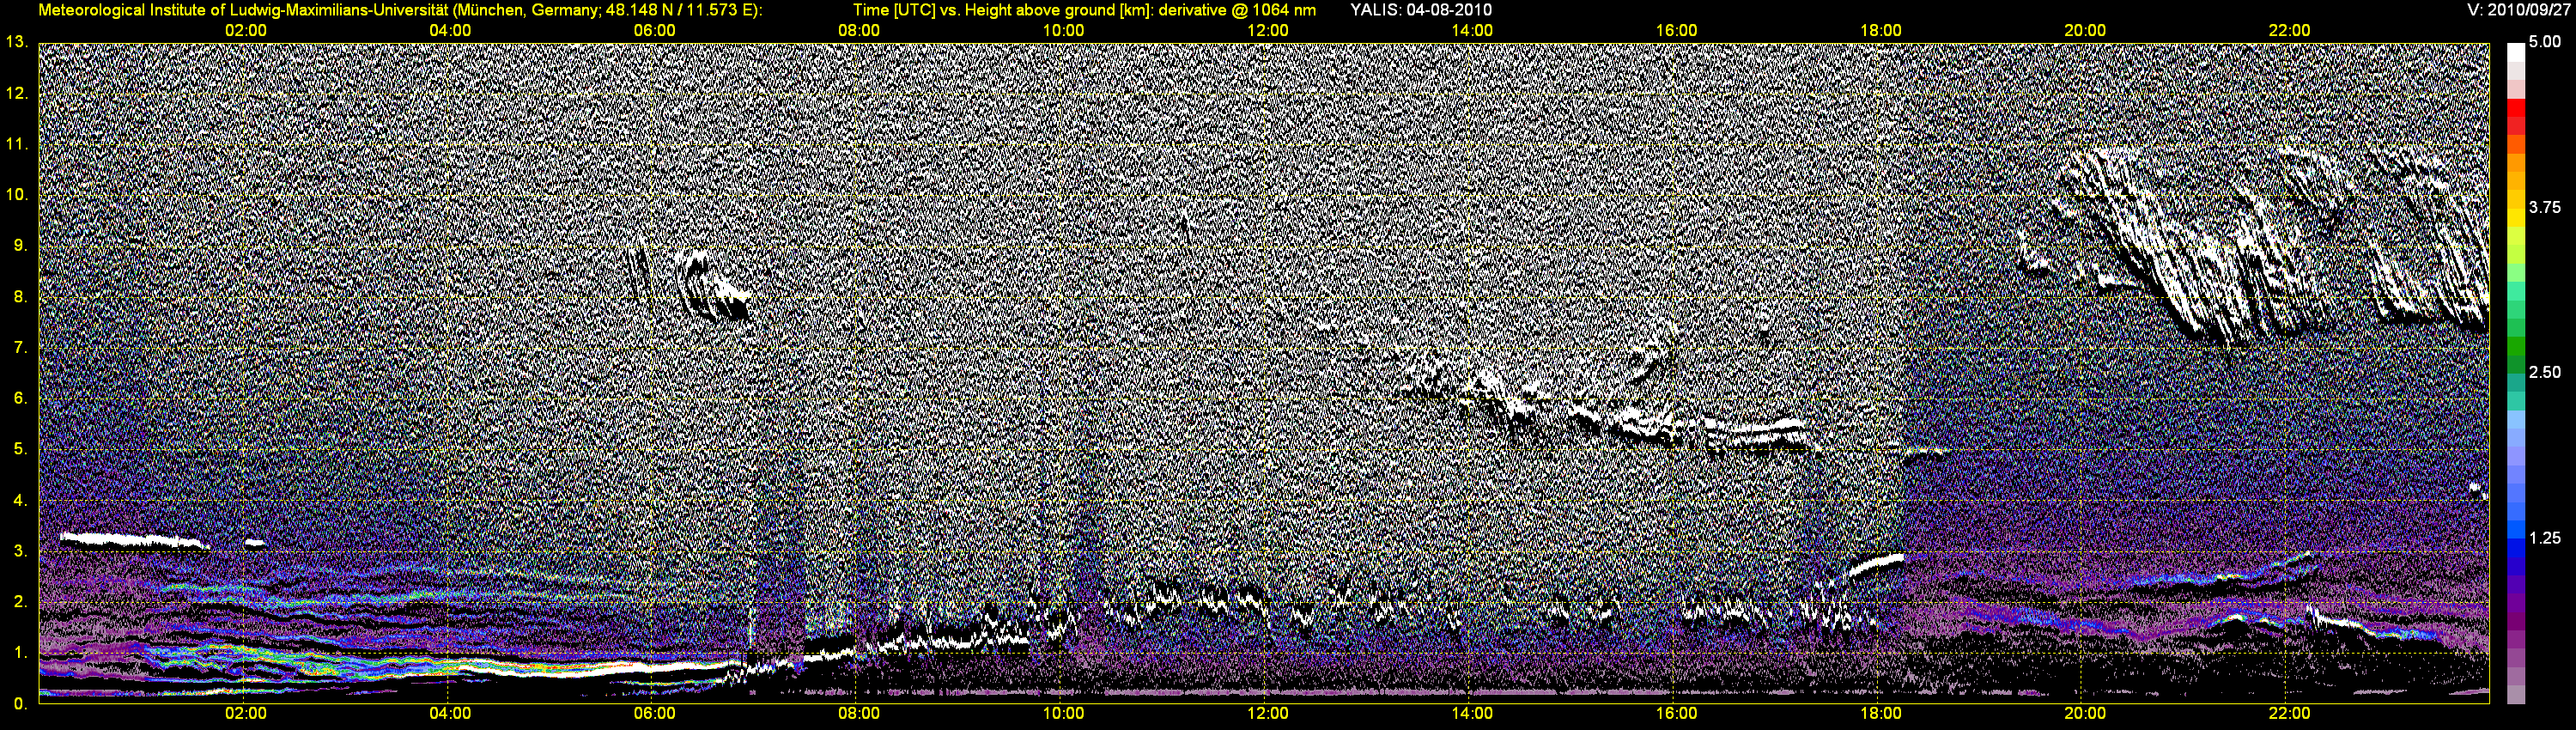Pick the 10:00 label on the bottom time axis
The height and width of the screenshot is (730, 2576).
tap(1063, 714)
